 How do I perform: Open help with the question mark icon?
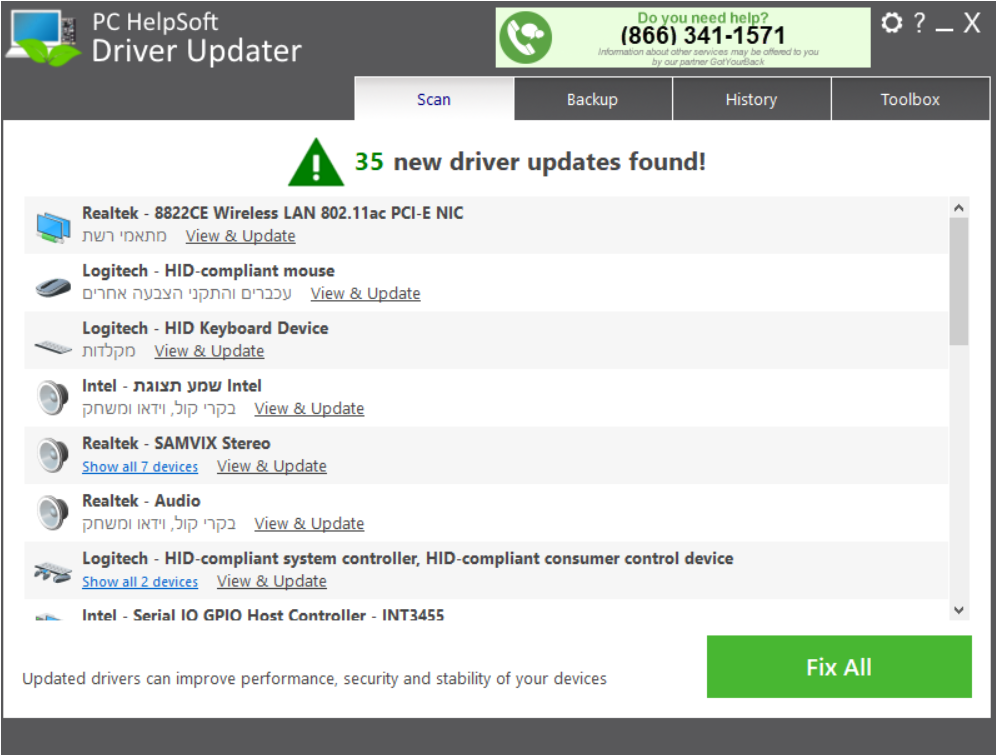919,23
